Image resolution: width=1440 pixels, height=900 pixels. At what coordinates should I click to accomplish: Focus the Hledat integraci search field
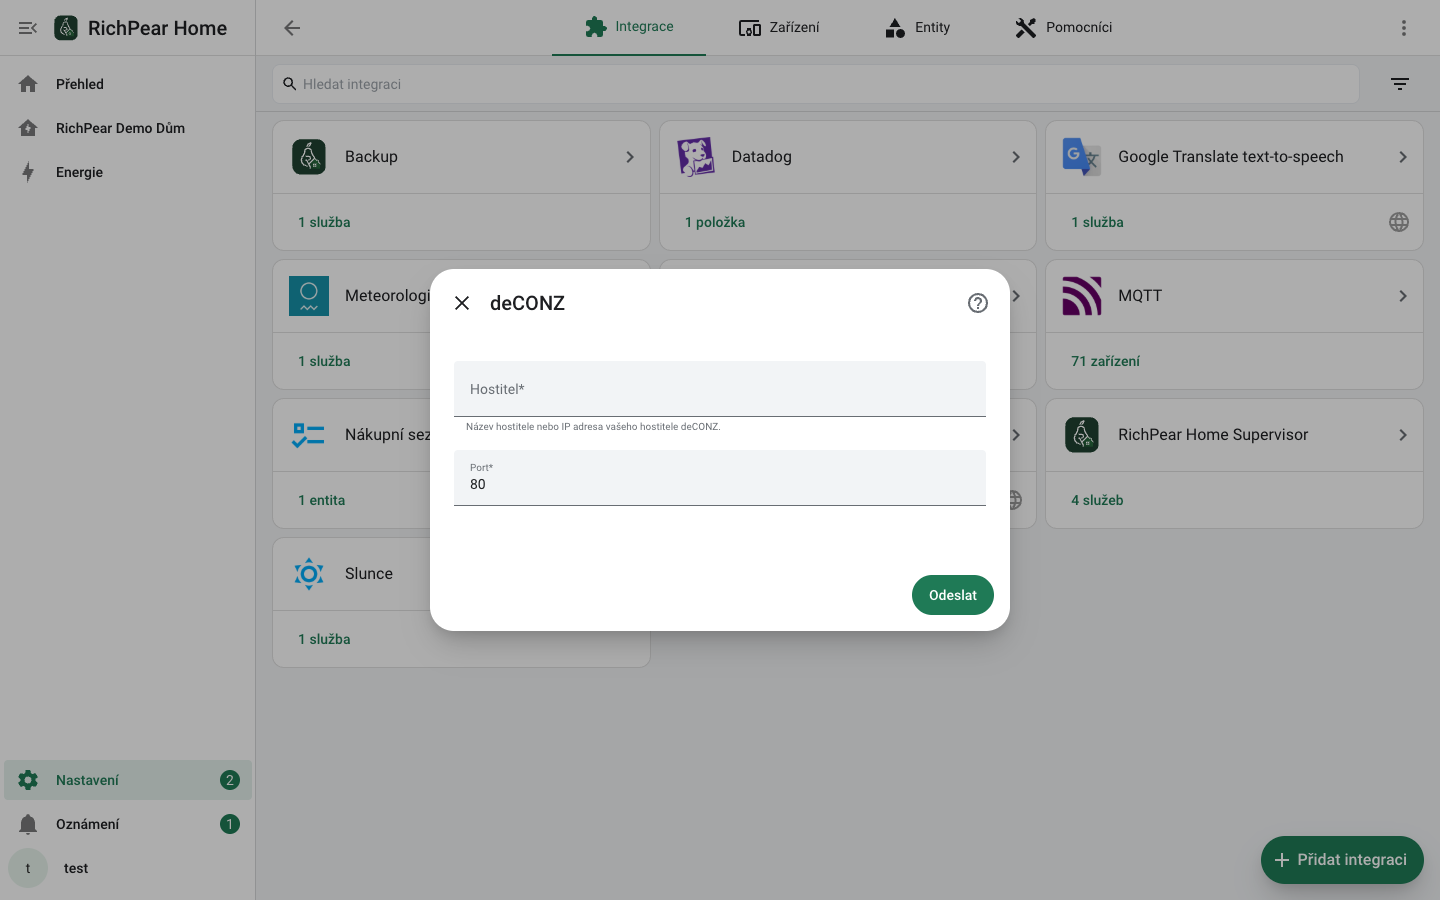point(816,84)
